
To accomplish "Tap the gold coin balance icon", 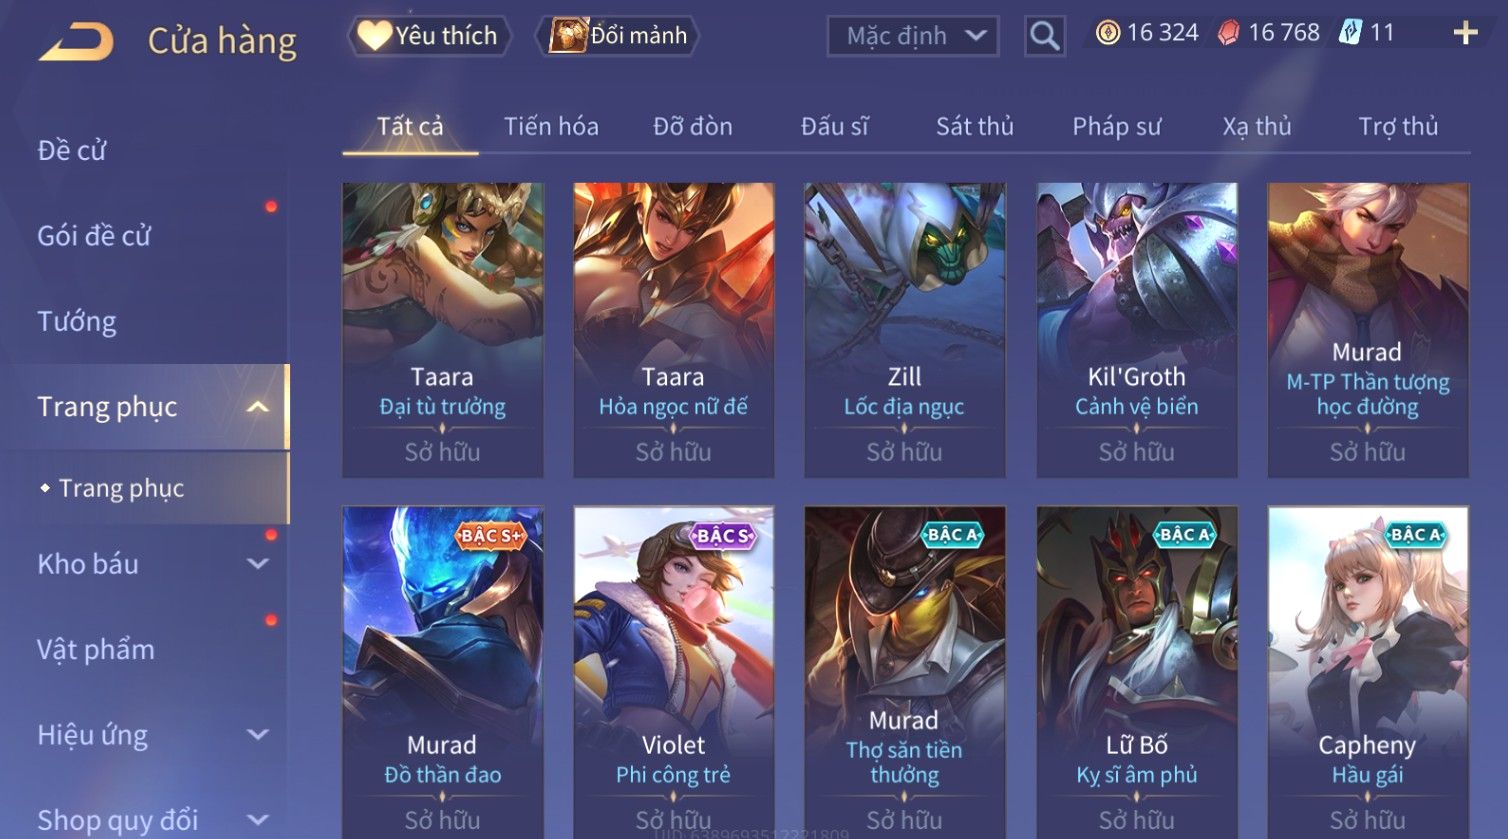I will [1107, 33].
